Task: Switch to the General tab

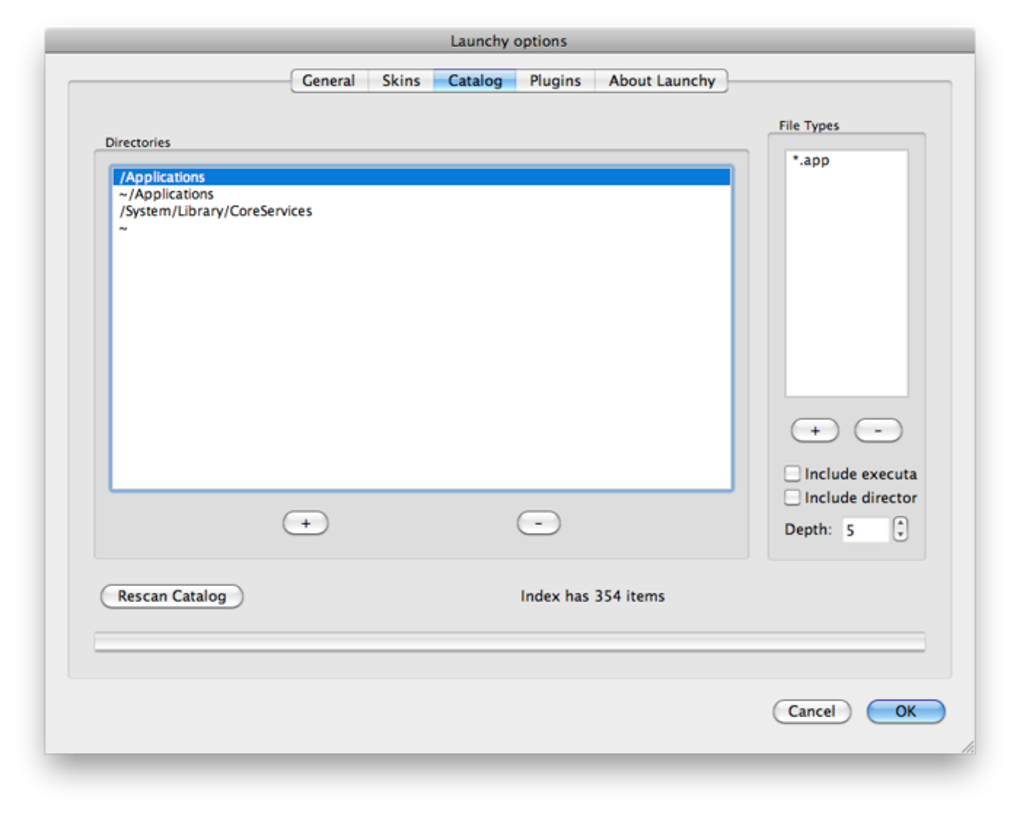Action: coord(328,80)
